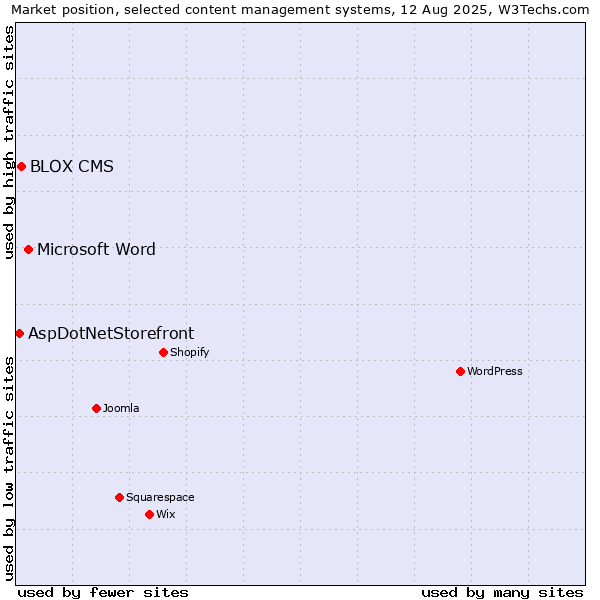The image size is (600, 600).
Task: Click the 'used by fewer sites' axis label
Action: click(x=103, y=593)
